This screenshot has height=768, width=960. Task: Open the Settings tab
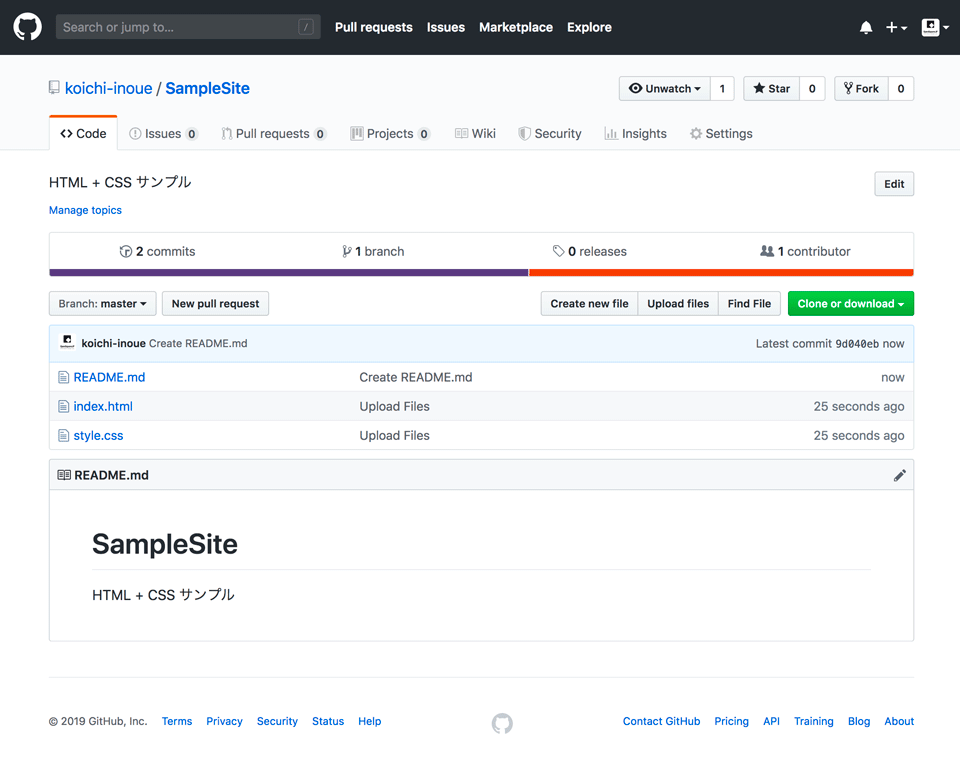click(721, 134)
